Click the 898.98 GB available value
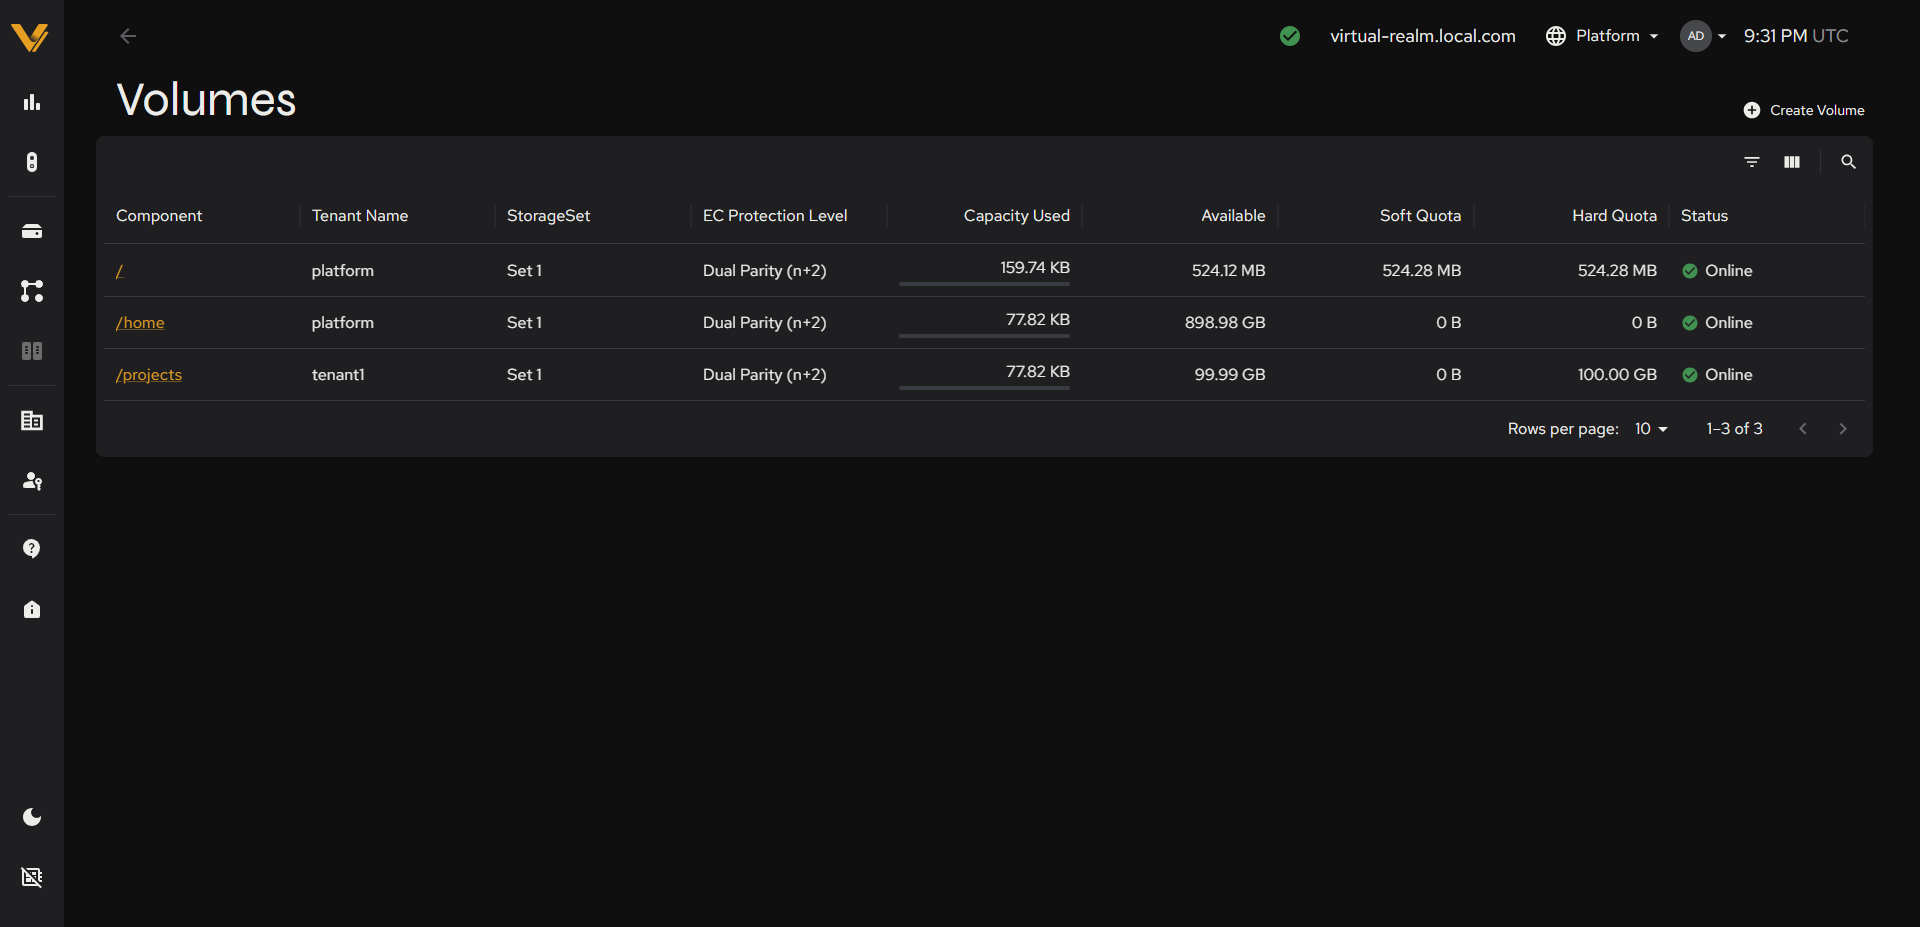The image size is (1920, 927). pos(1225,323)
